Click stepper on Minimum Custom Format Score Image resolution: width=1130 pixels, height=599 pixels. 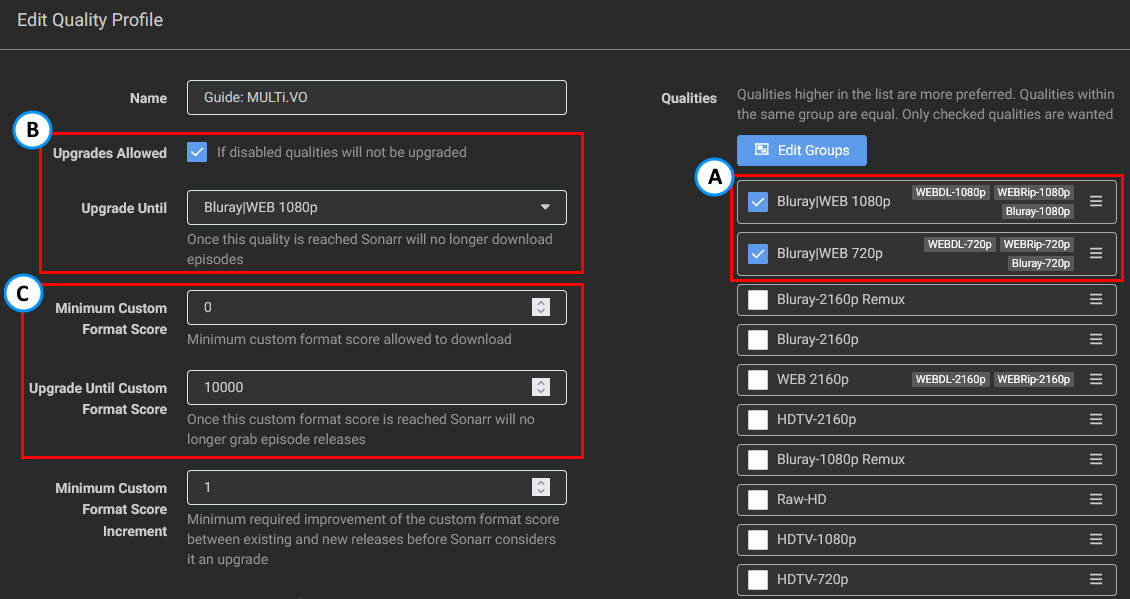tap(541, 307)
